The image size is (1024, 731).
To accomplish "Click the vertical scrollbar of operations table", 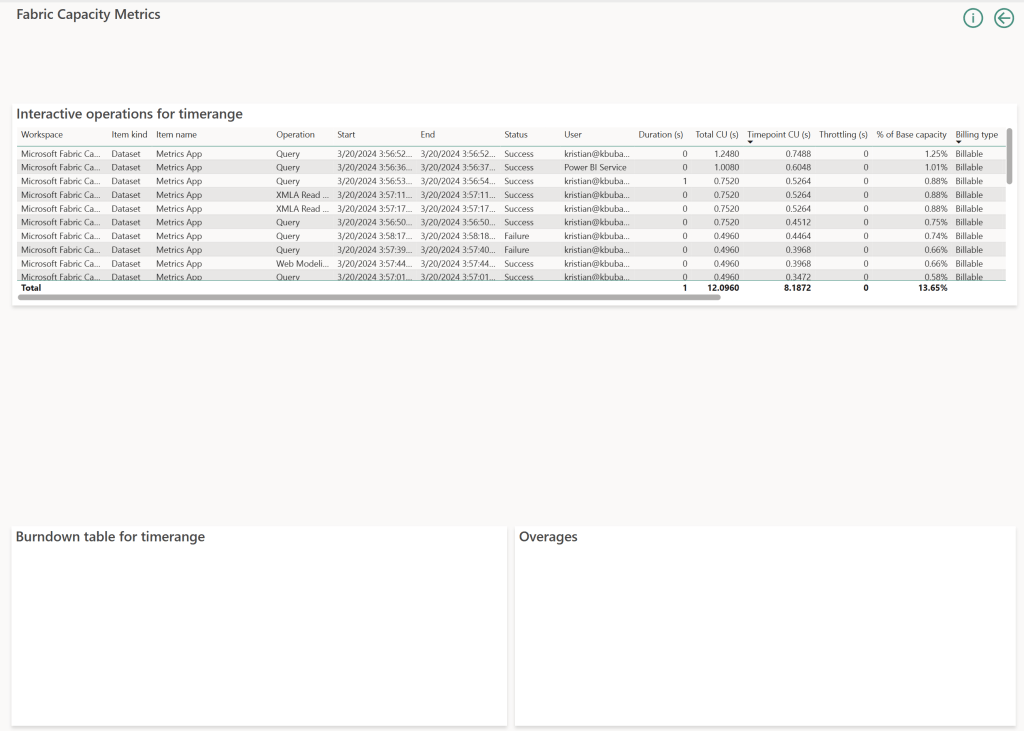I will click(x=1009, y=156).
